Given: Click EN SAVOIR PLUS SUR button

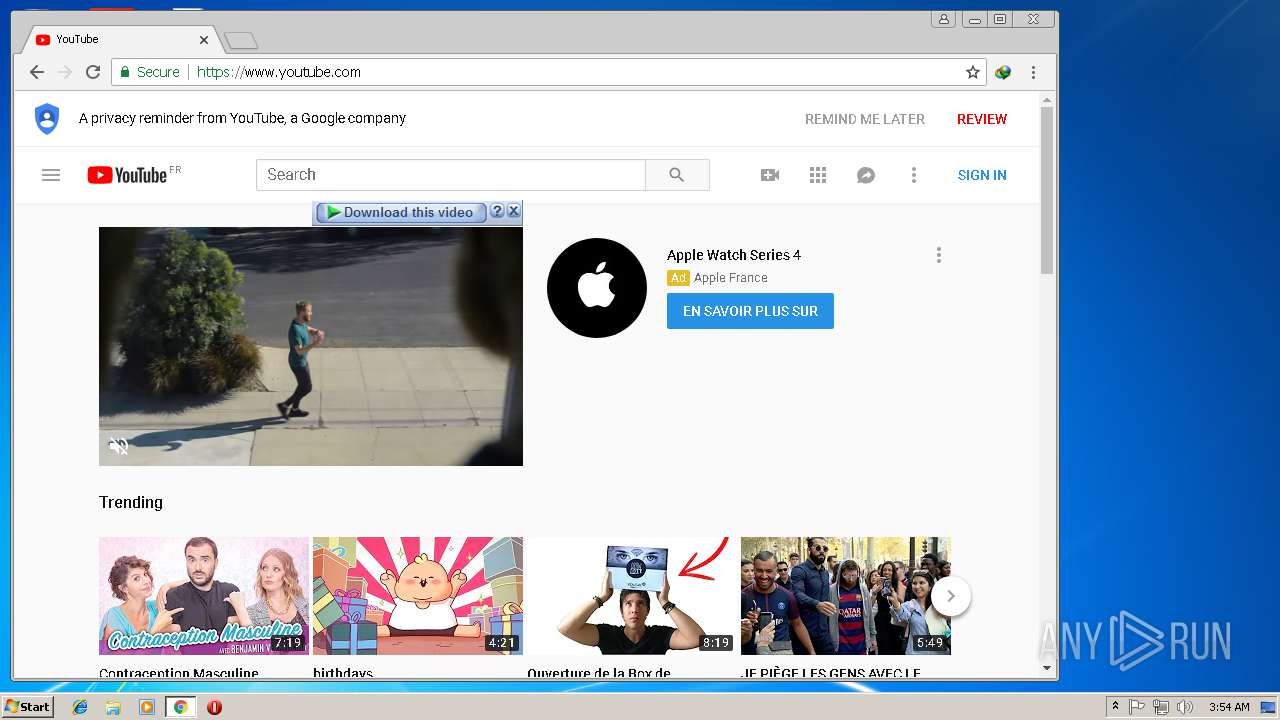Looking at the screenshot, I should pos(750,311).
